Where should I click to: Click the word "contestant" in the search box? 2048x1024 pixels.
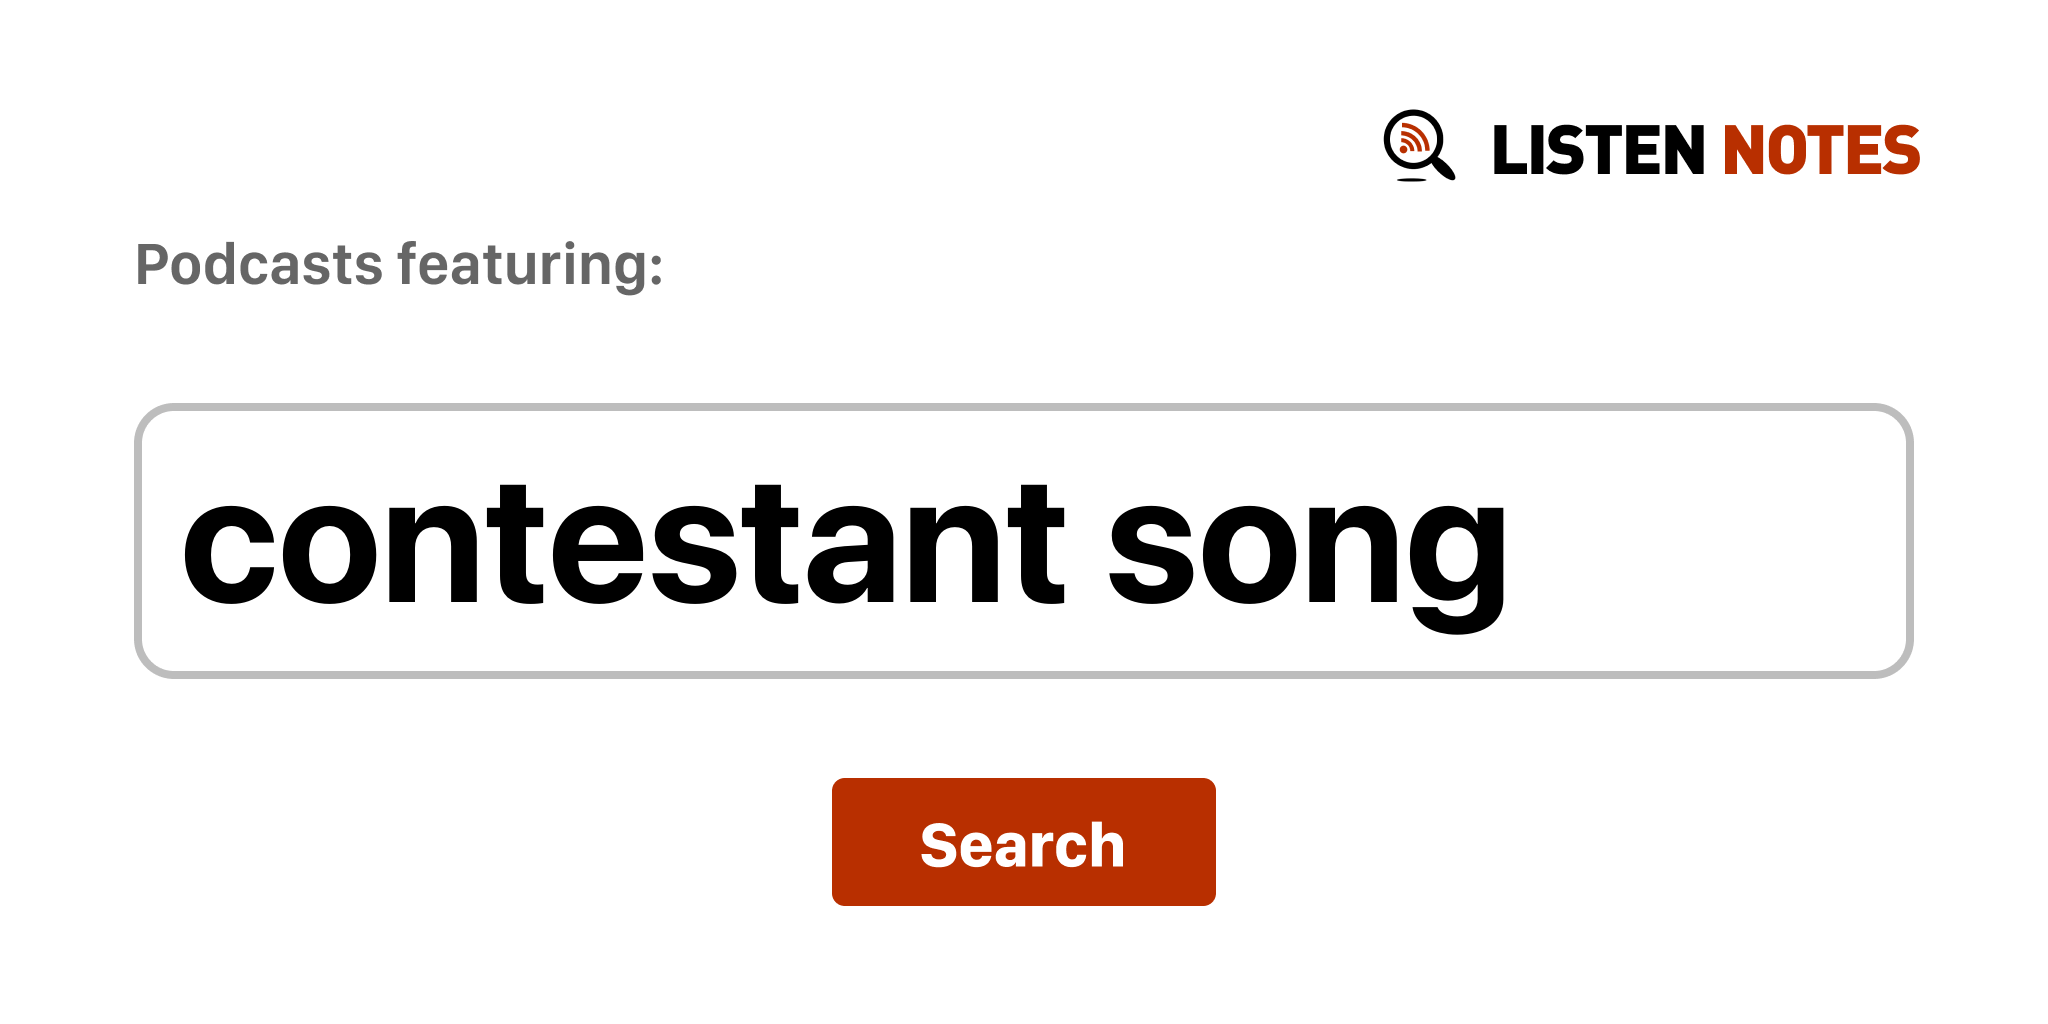(x=622, y=546)
